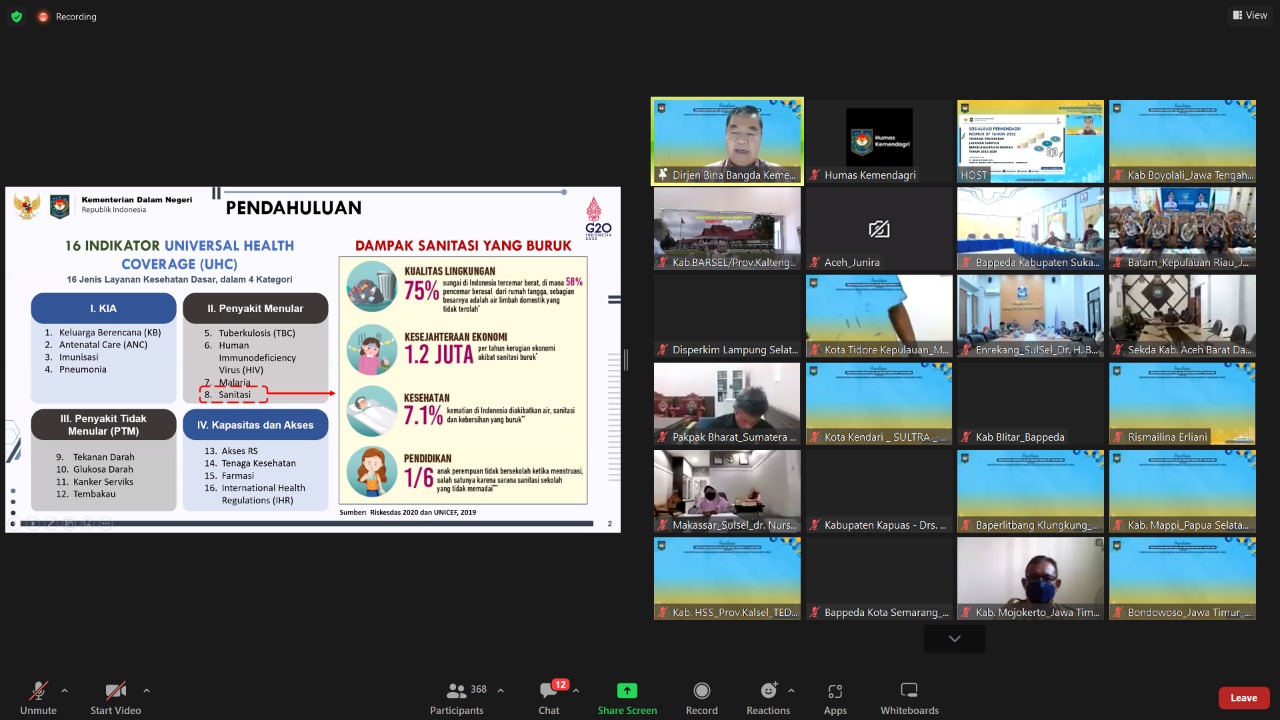The image size is (1280, 720).
Task: Open the Apps panel
Action: (835, 697)
